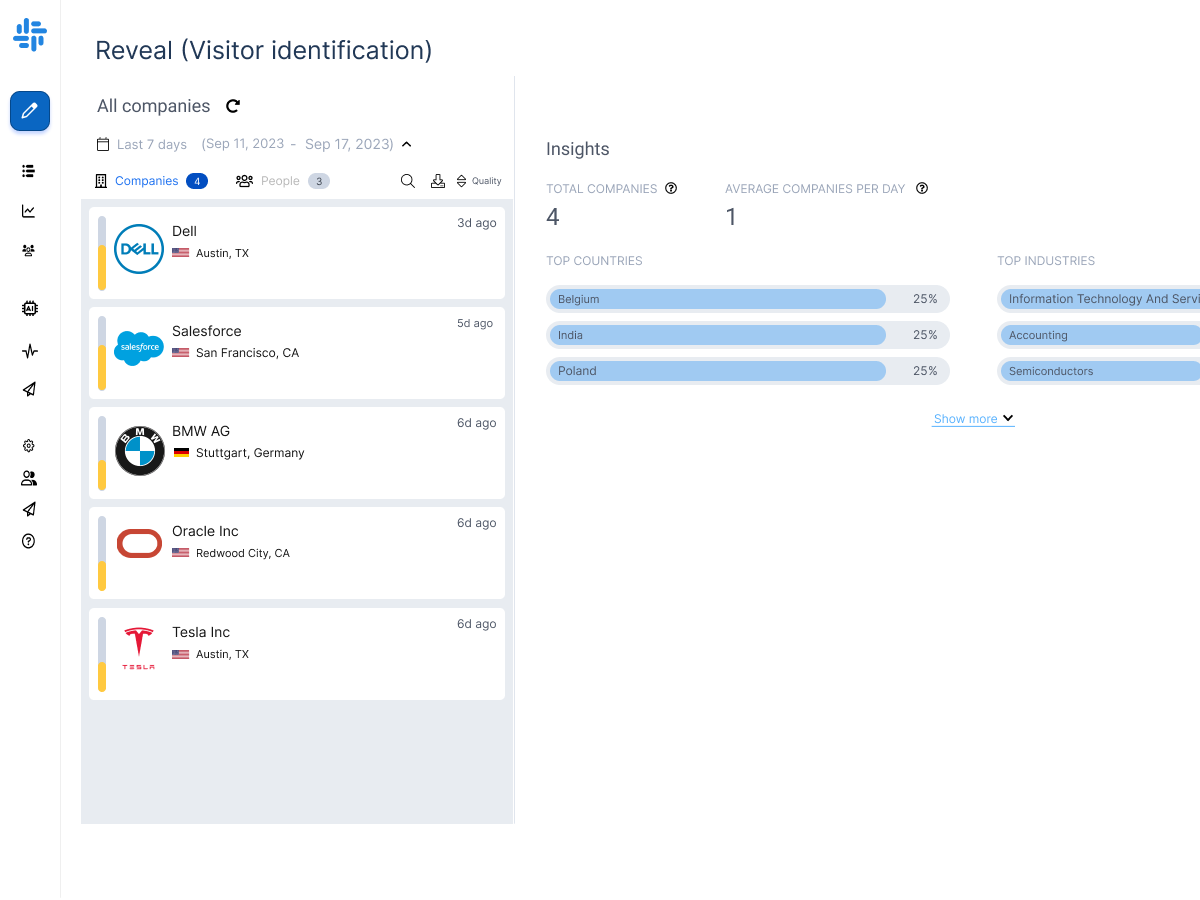Click the Dell logo

pos(139,249)
